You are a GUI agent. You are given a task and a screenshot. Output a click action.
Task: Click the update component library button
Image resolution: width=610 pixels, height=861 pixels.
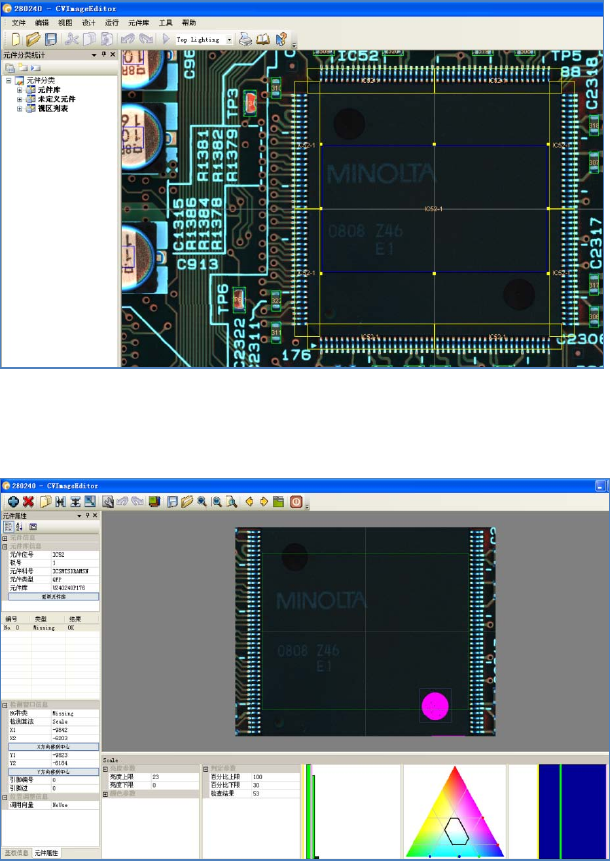(54, 596)
